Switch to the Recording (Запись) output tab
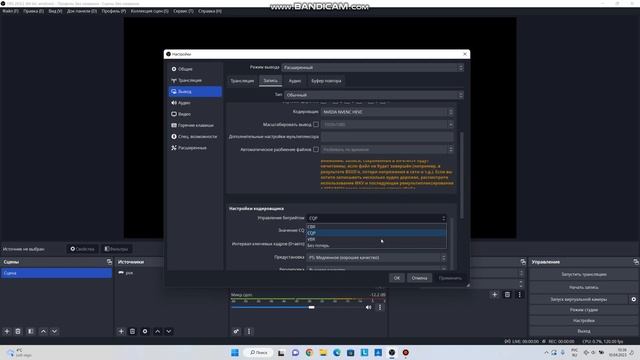 click(x=270, y=81)
